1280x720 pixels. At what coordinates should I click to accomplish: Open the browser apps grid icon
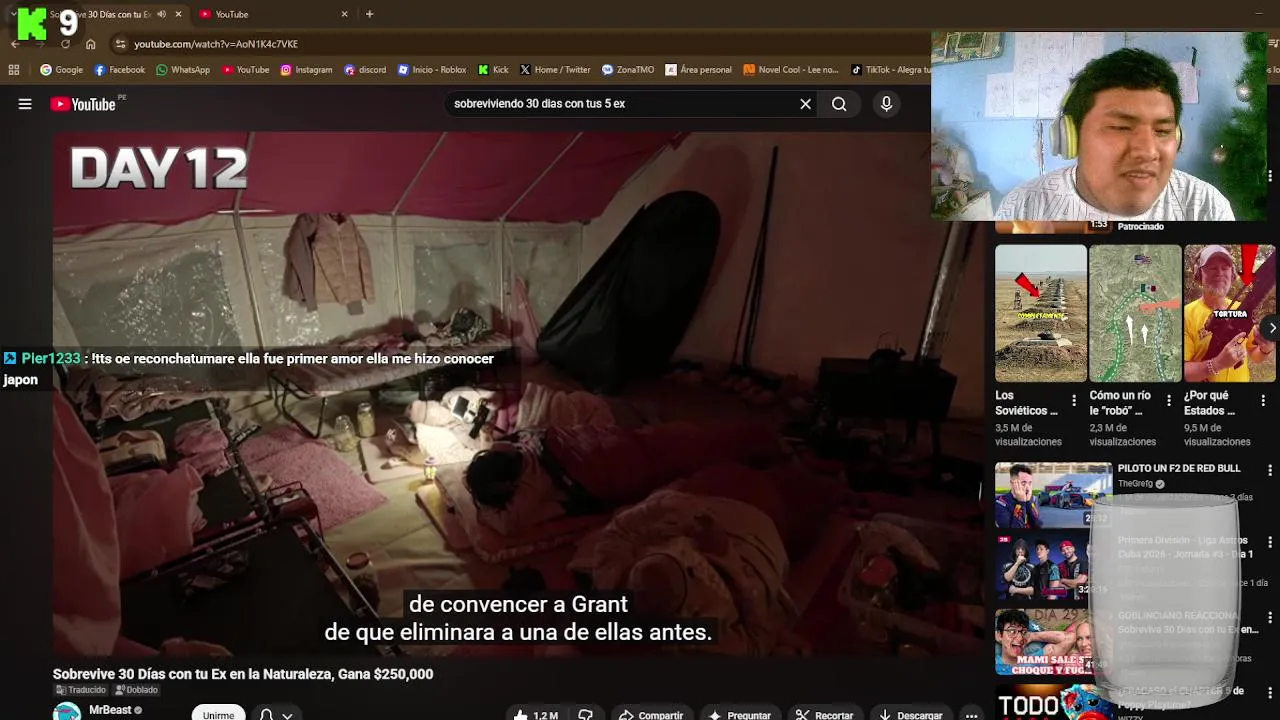pos(14,70)
